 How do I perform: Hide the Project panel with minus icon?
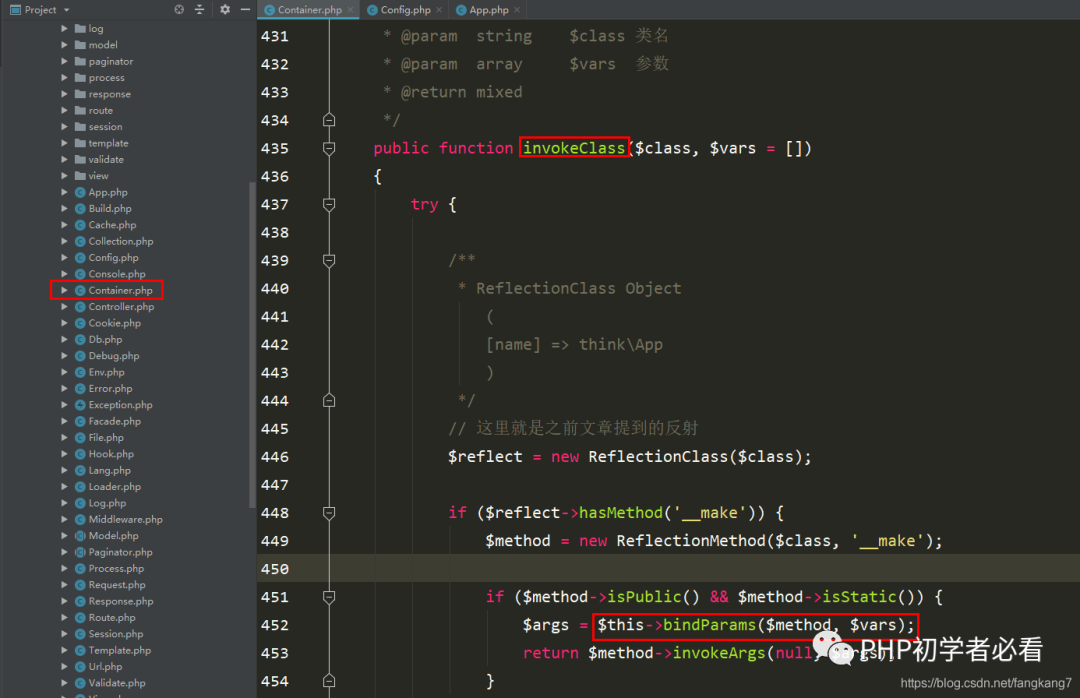point(245,10)
